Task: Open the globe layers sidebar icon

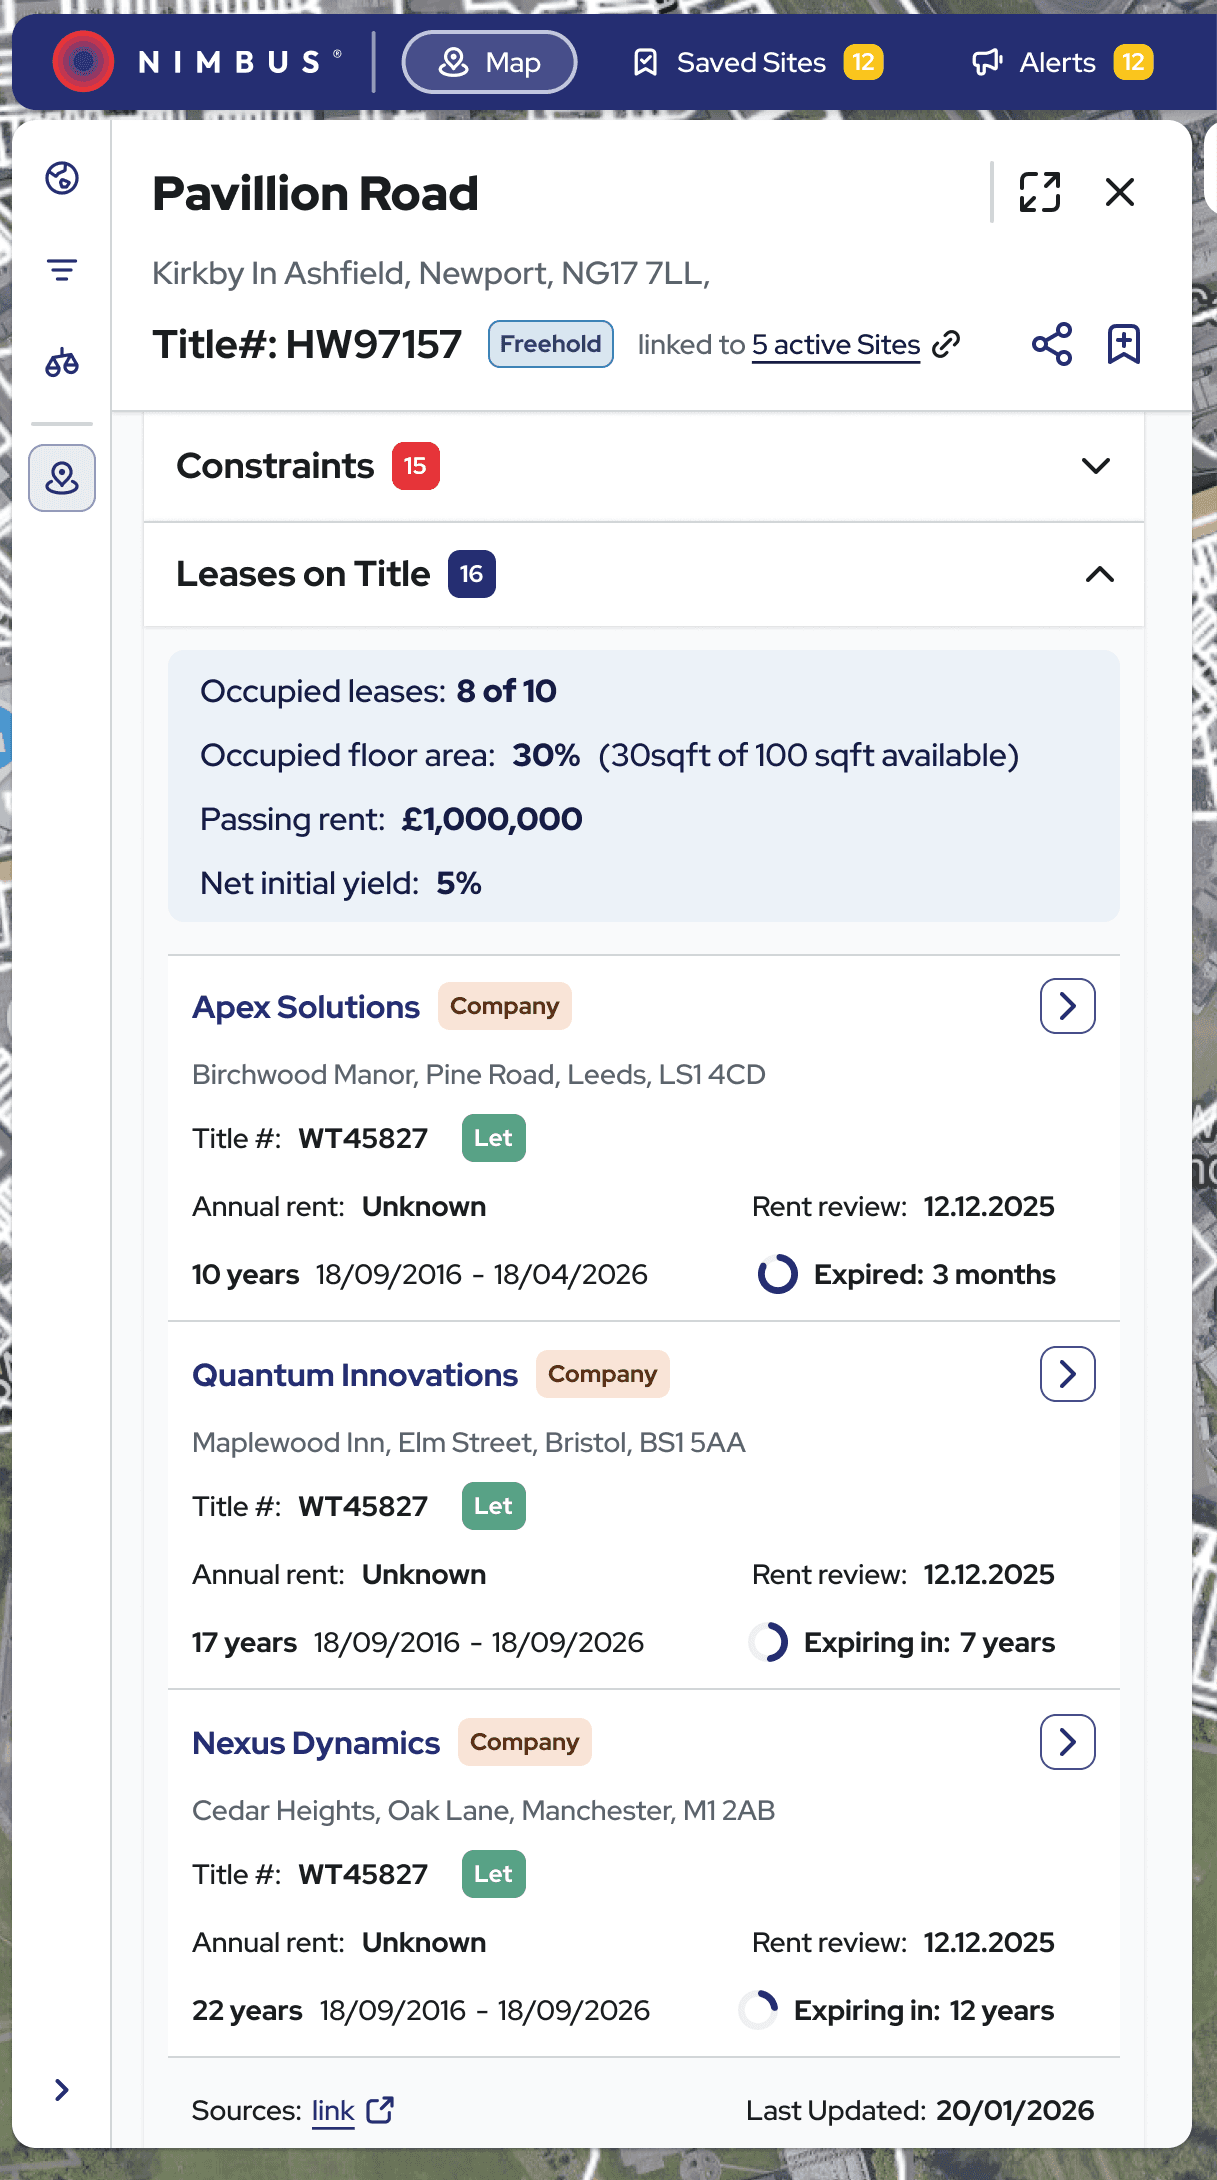Action: tap(62, 178)
